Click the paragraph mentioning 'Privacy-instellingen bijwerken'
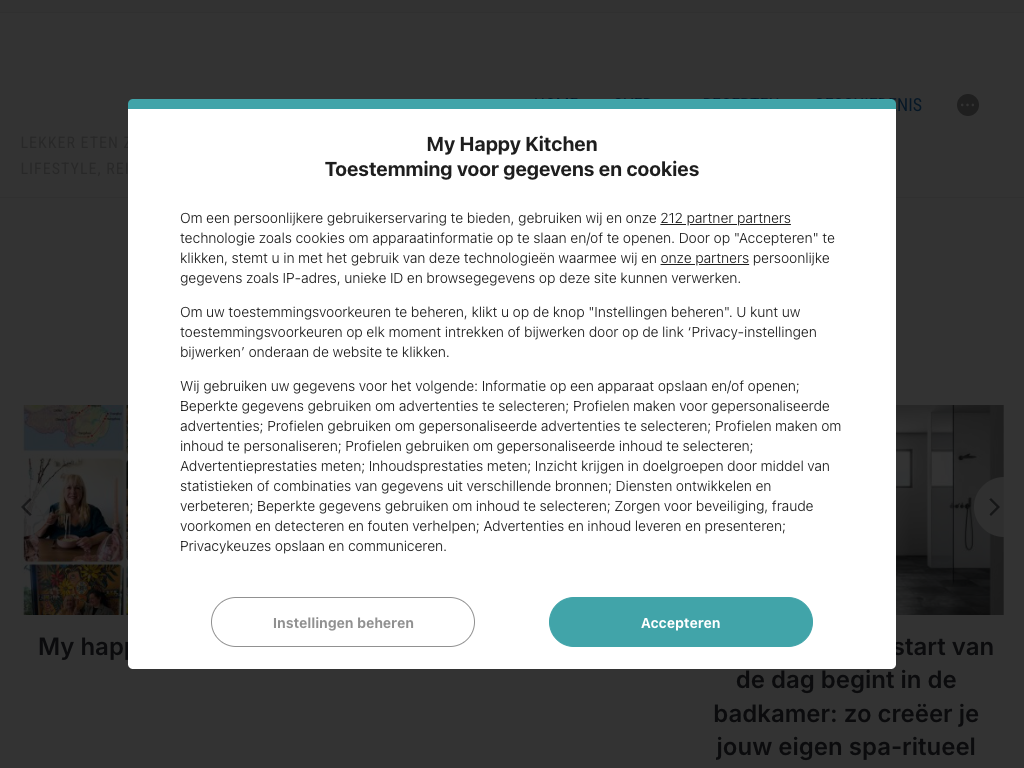 click(498, 332)
